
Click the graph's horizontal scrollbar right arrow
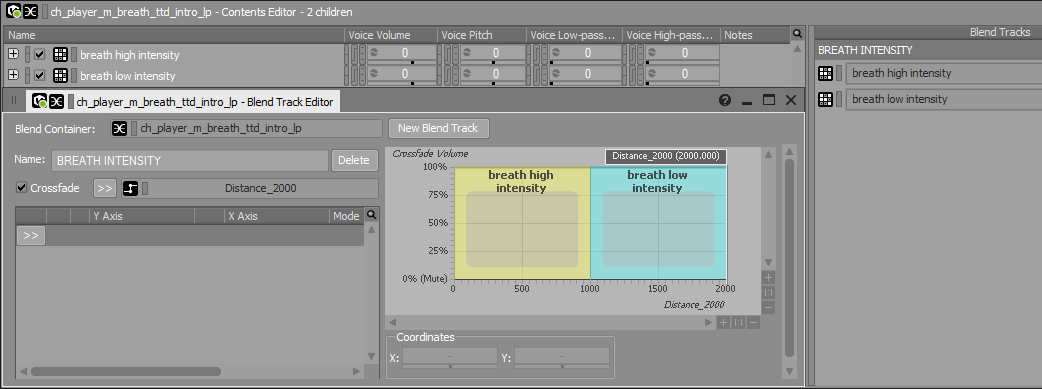[708, 323]
